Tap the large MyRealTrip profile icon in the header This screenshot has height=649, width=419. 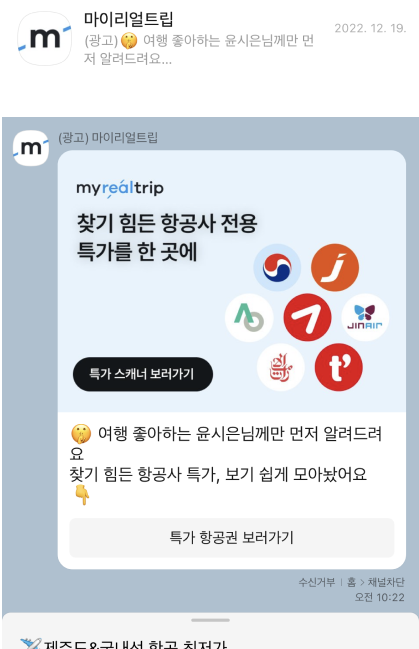(x=44, y=38)
